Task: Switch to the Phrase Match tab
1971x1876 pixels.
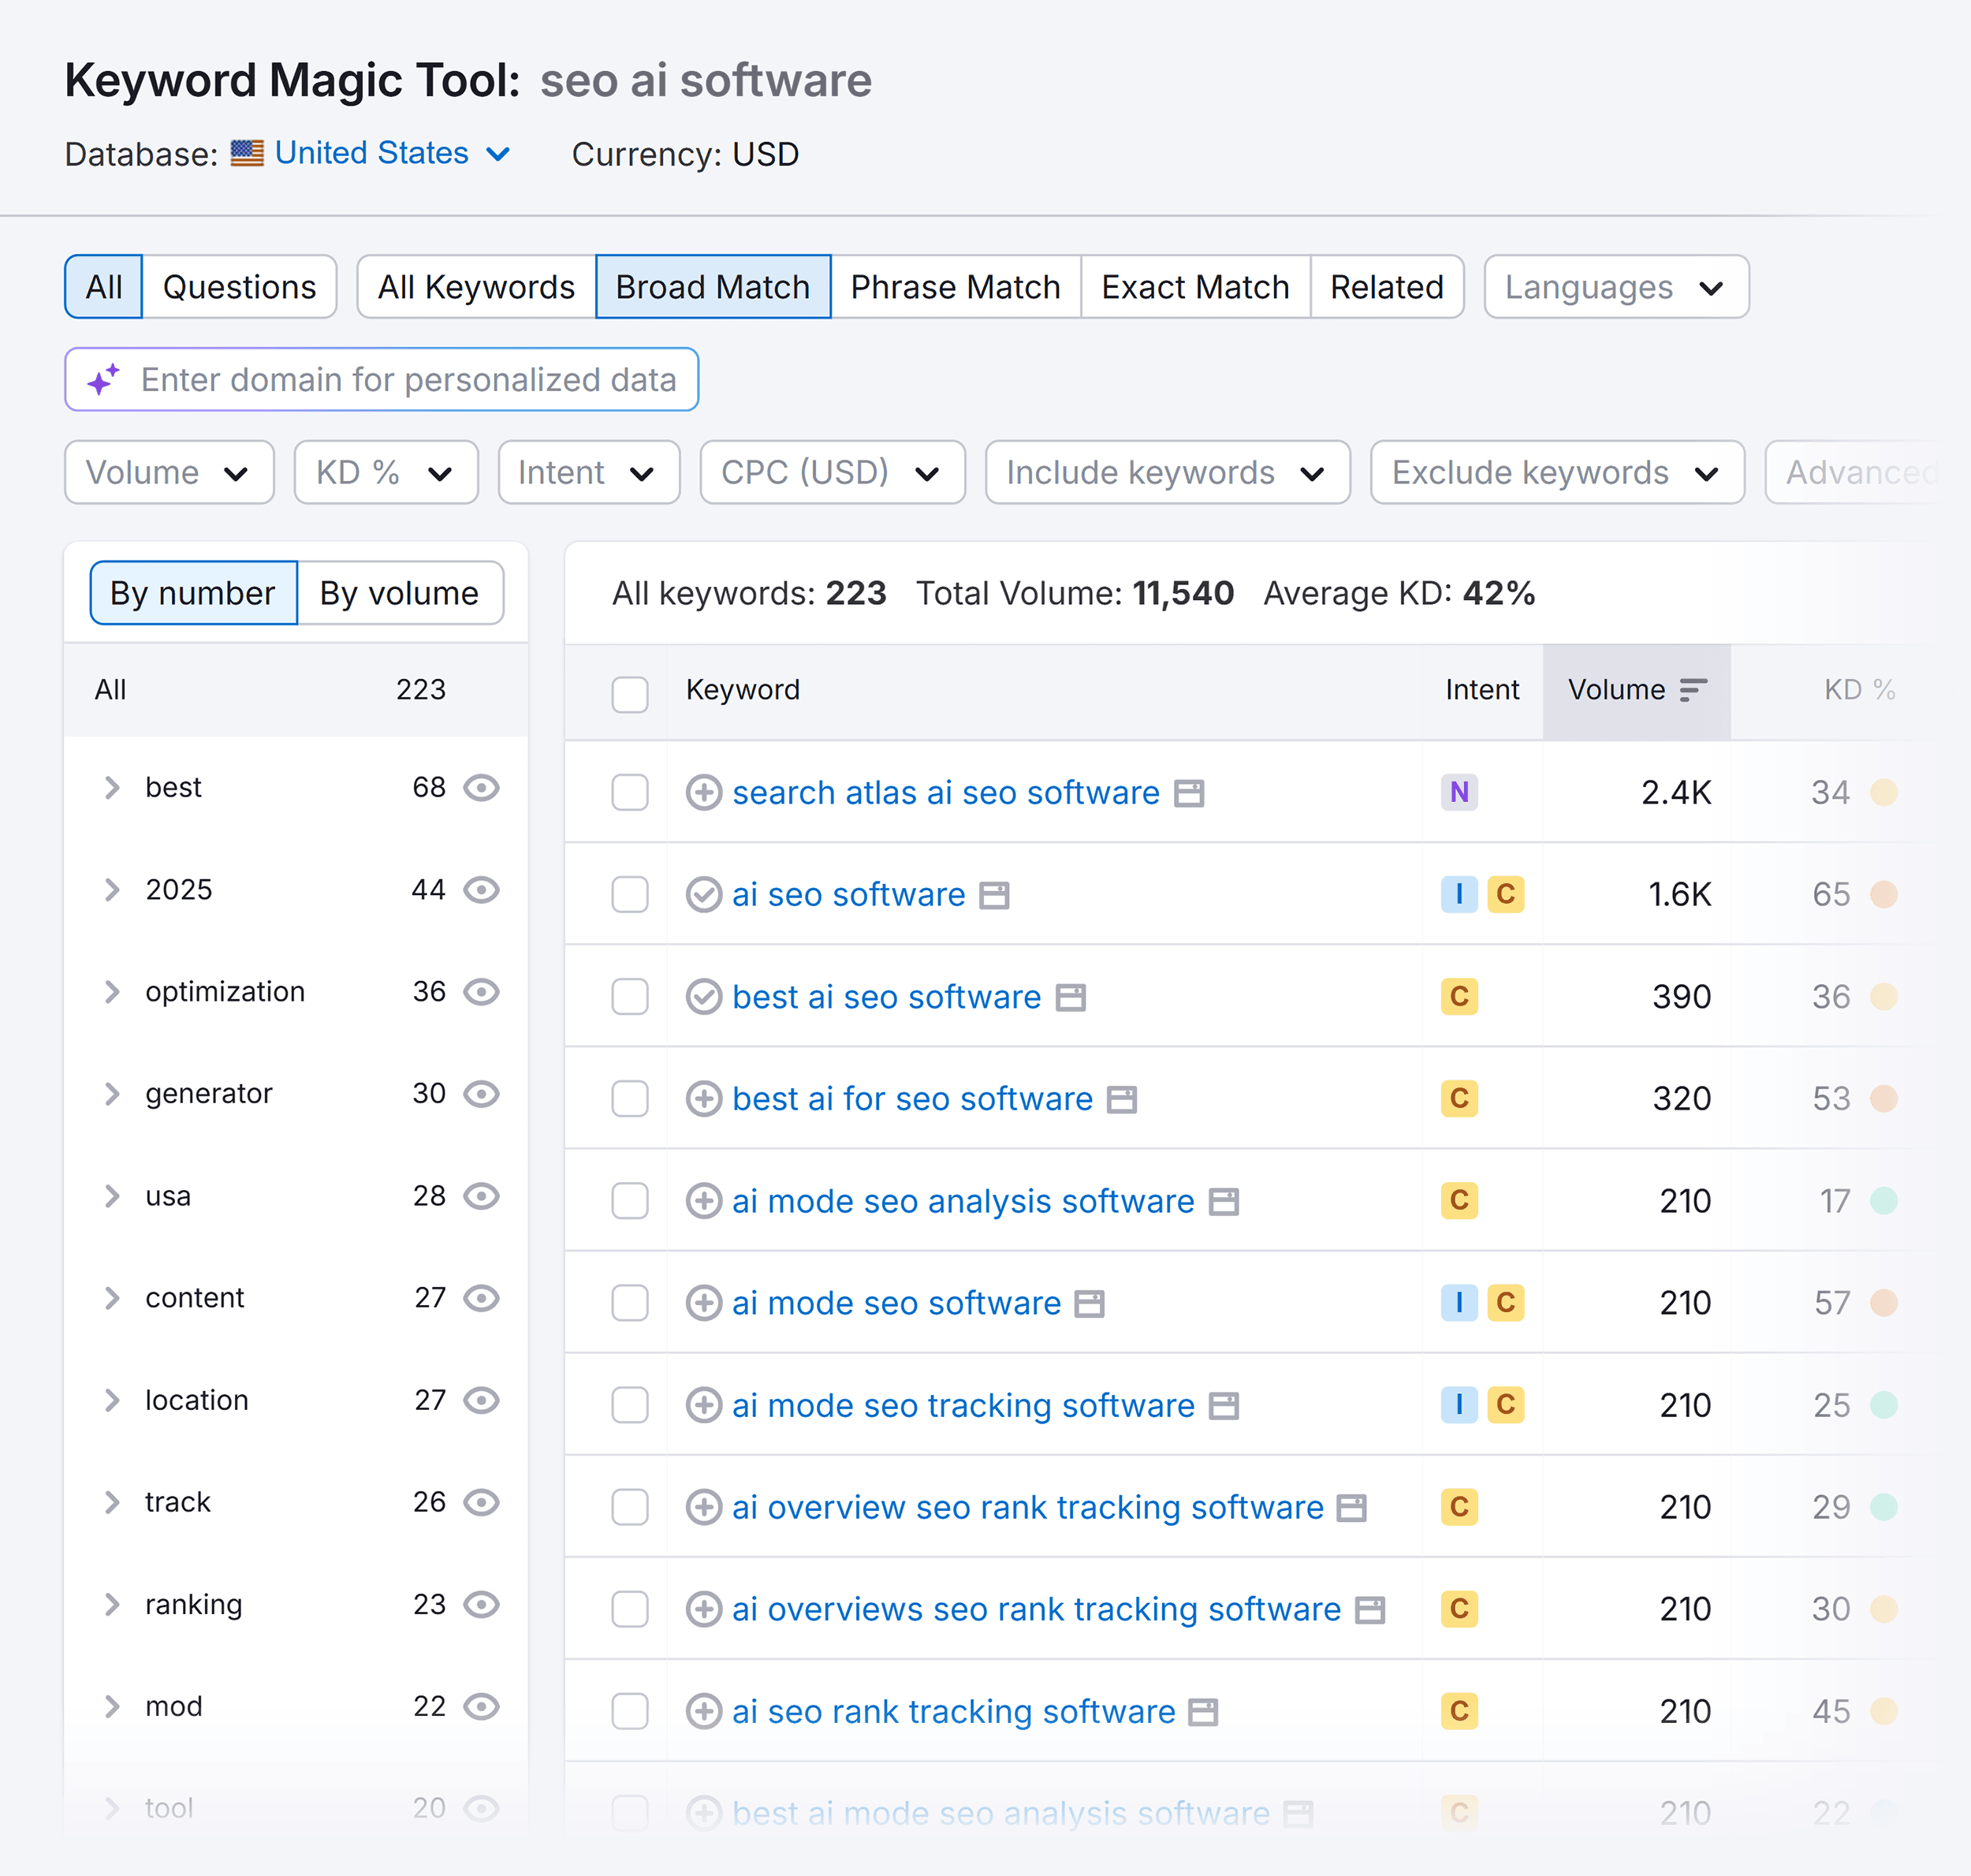Action: pyautogui.click(x=955, y=287)
